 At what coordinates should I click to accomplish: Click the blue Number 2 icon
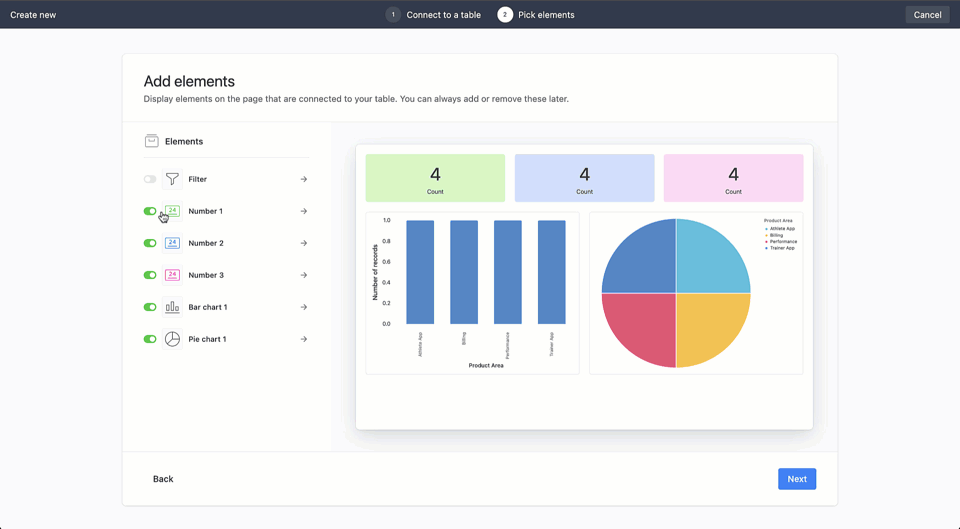tap(172, 243)
